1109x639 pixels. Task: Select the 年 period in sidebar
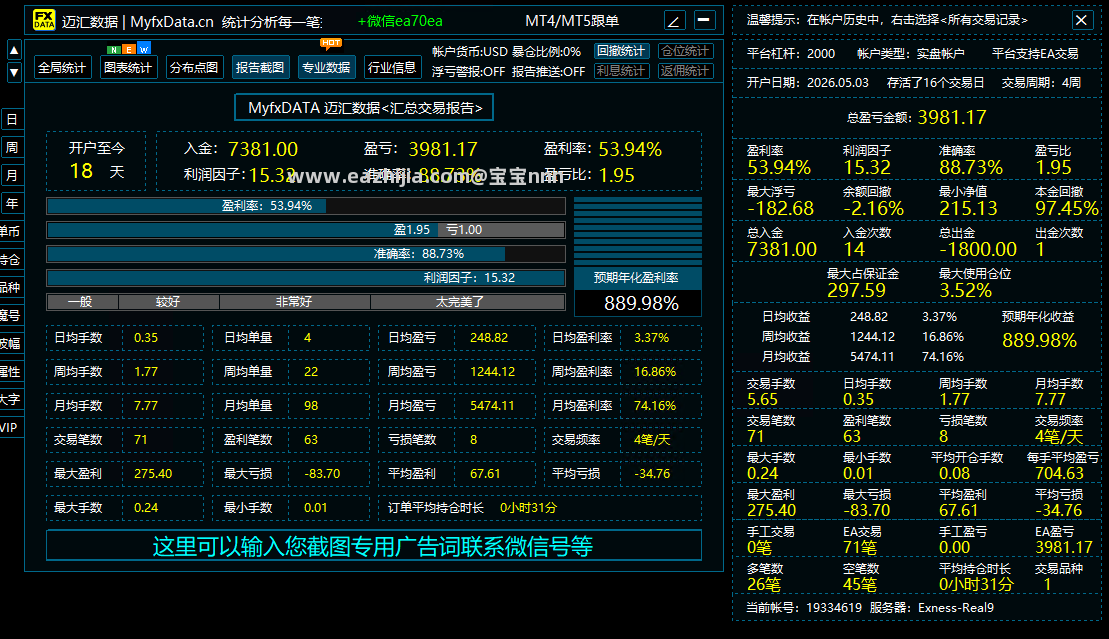(x=12, y=204)
